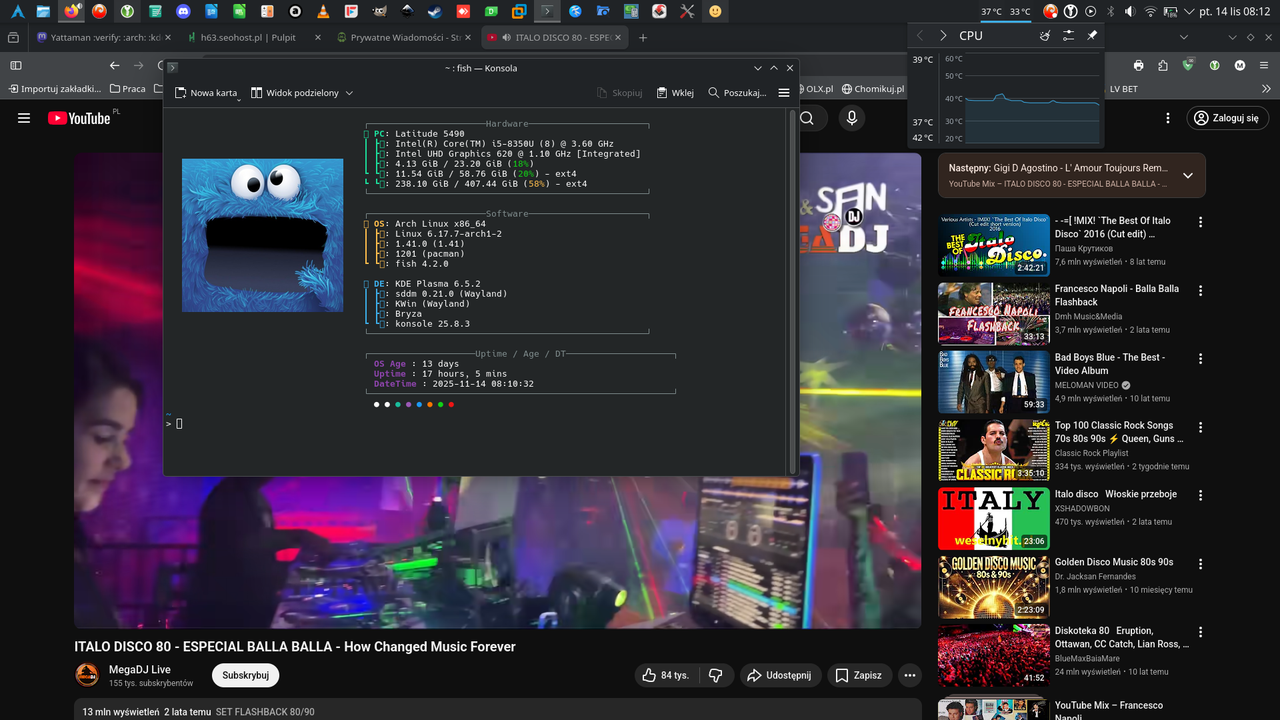
Task: Focus Konsole via its panel icon
Action: (547, 12)
